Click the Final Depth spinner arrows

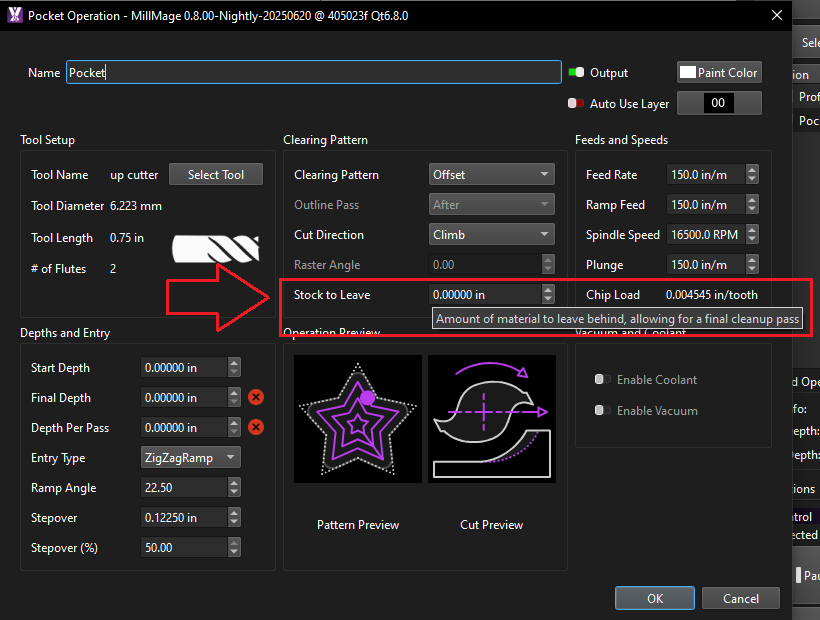pyautogui.click(x=234, y=397)
